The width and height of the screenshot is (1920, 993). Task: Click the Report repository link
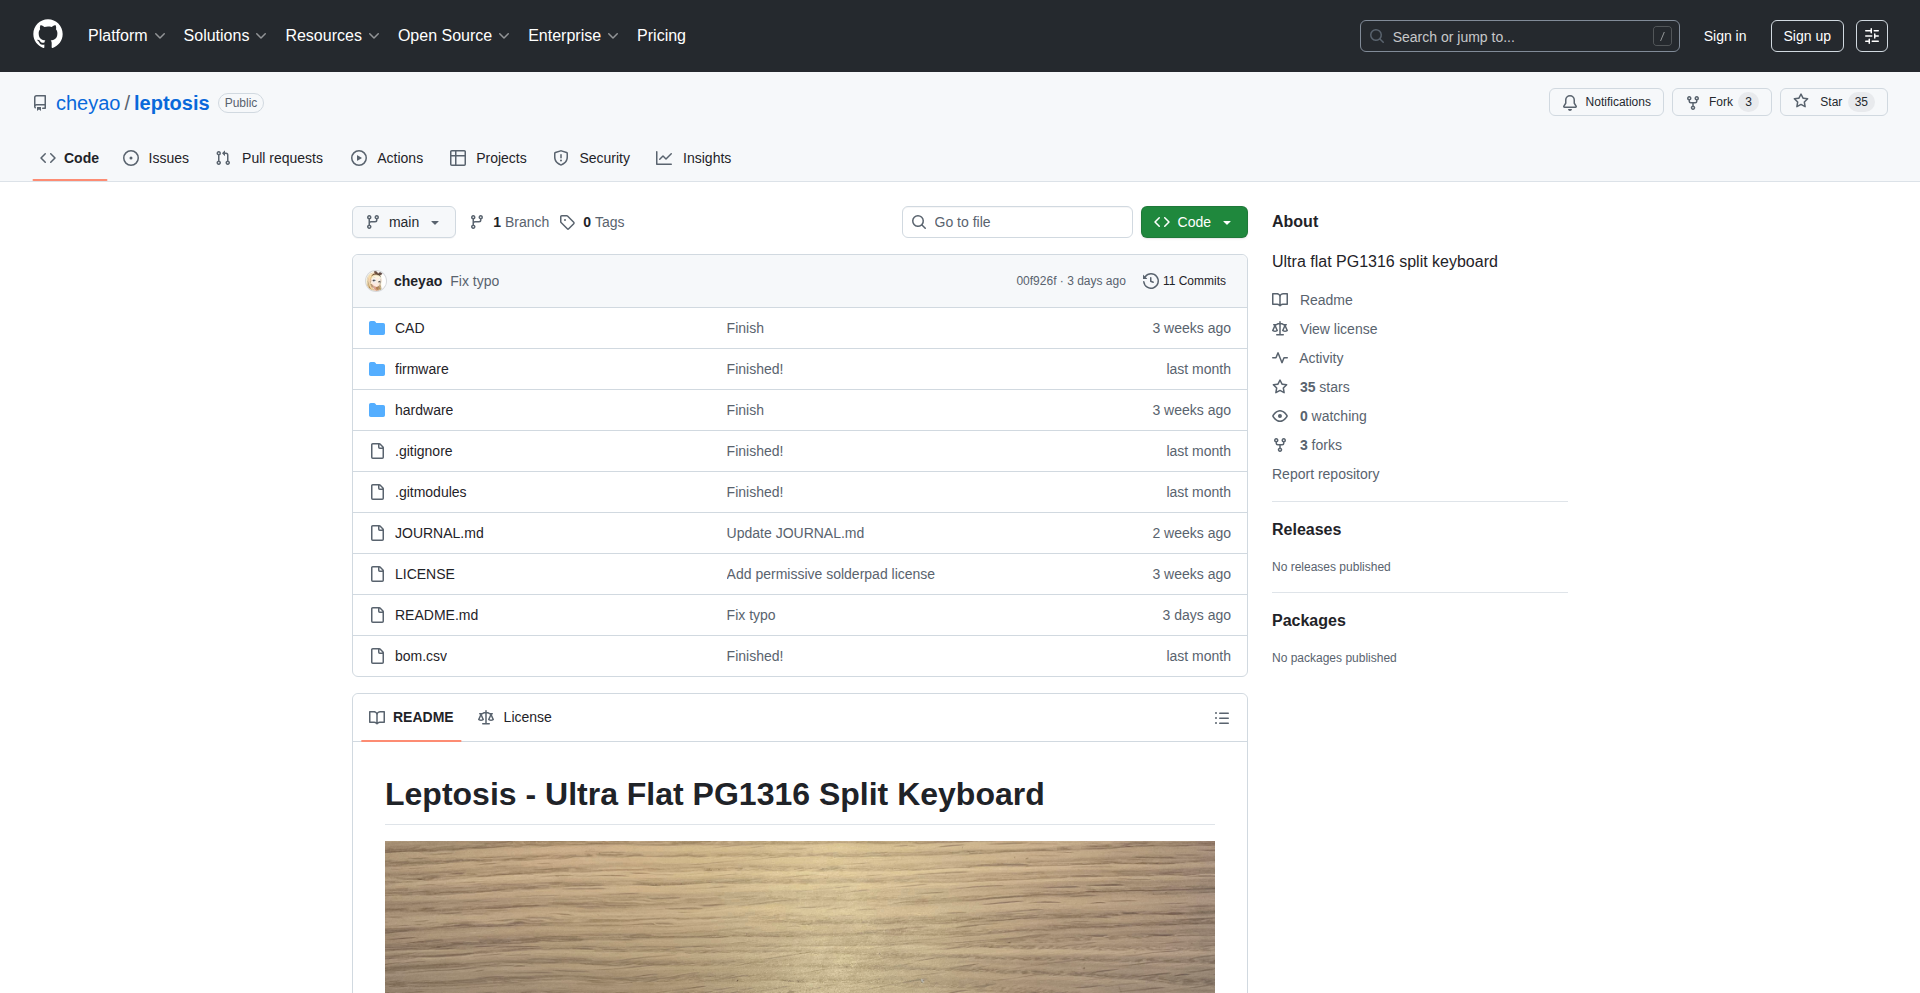[x=1325, y=474]
